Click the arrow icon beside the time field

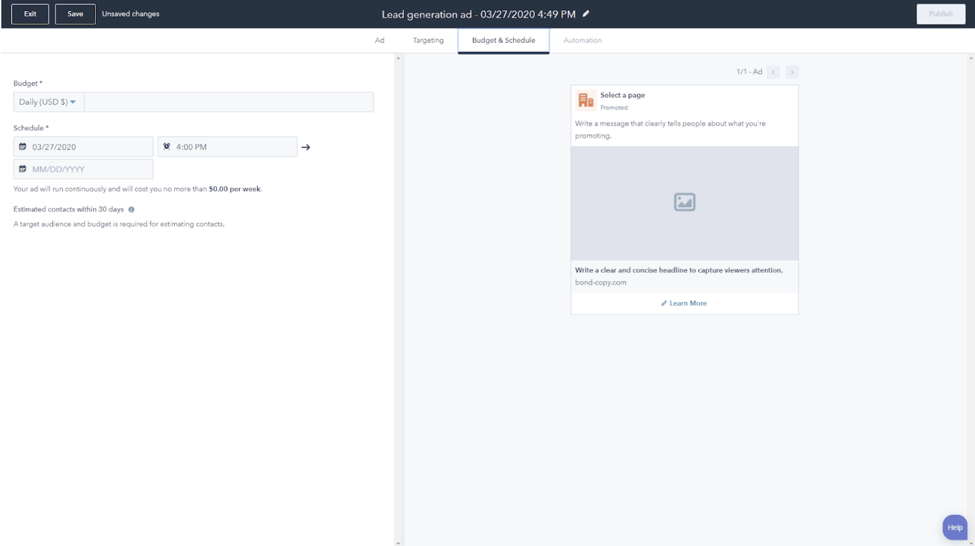(x=305, y=147)
